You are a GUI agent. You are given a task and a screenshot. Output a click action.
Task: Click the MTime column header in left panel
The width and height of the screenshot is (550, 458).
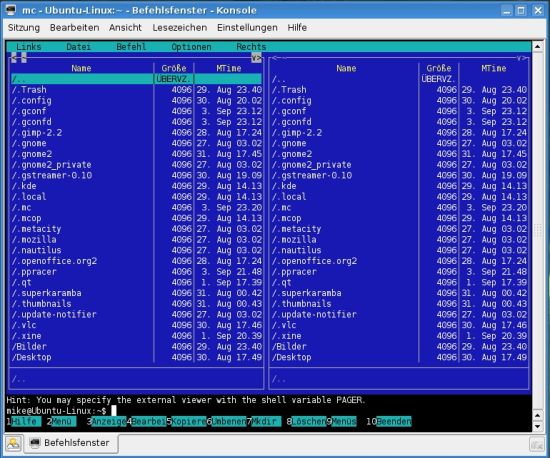229,68
